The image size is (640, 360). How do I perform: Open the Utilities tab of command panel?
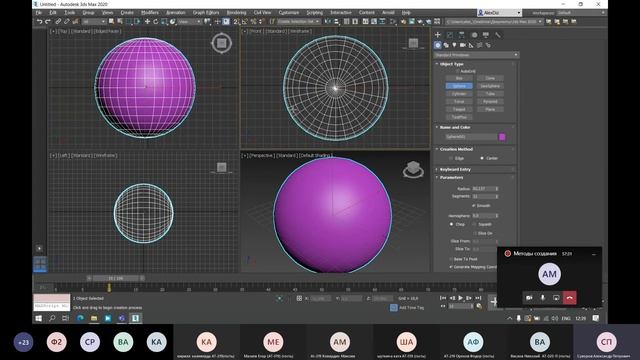(498, 35)
